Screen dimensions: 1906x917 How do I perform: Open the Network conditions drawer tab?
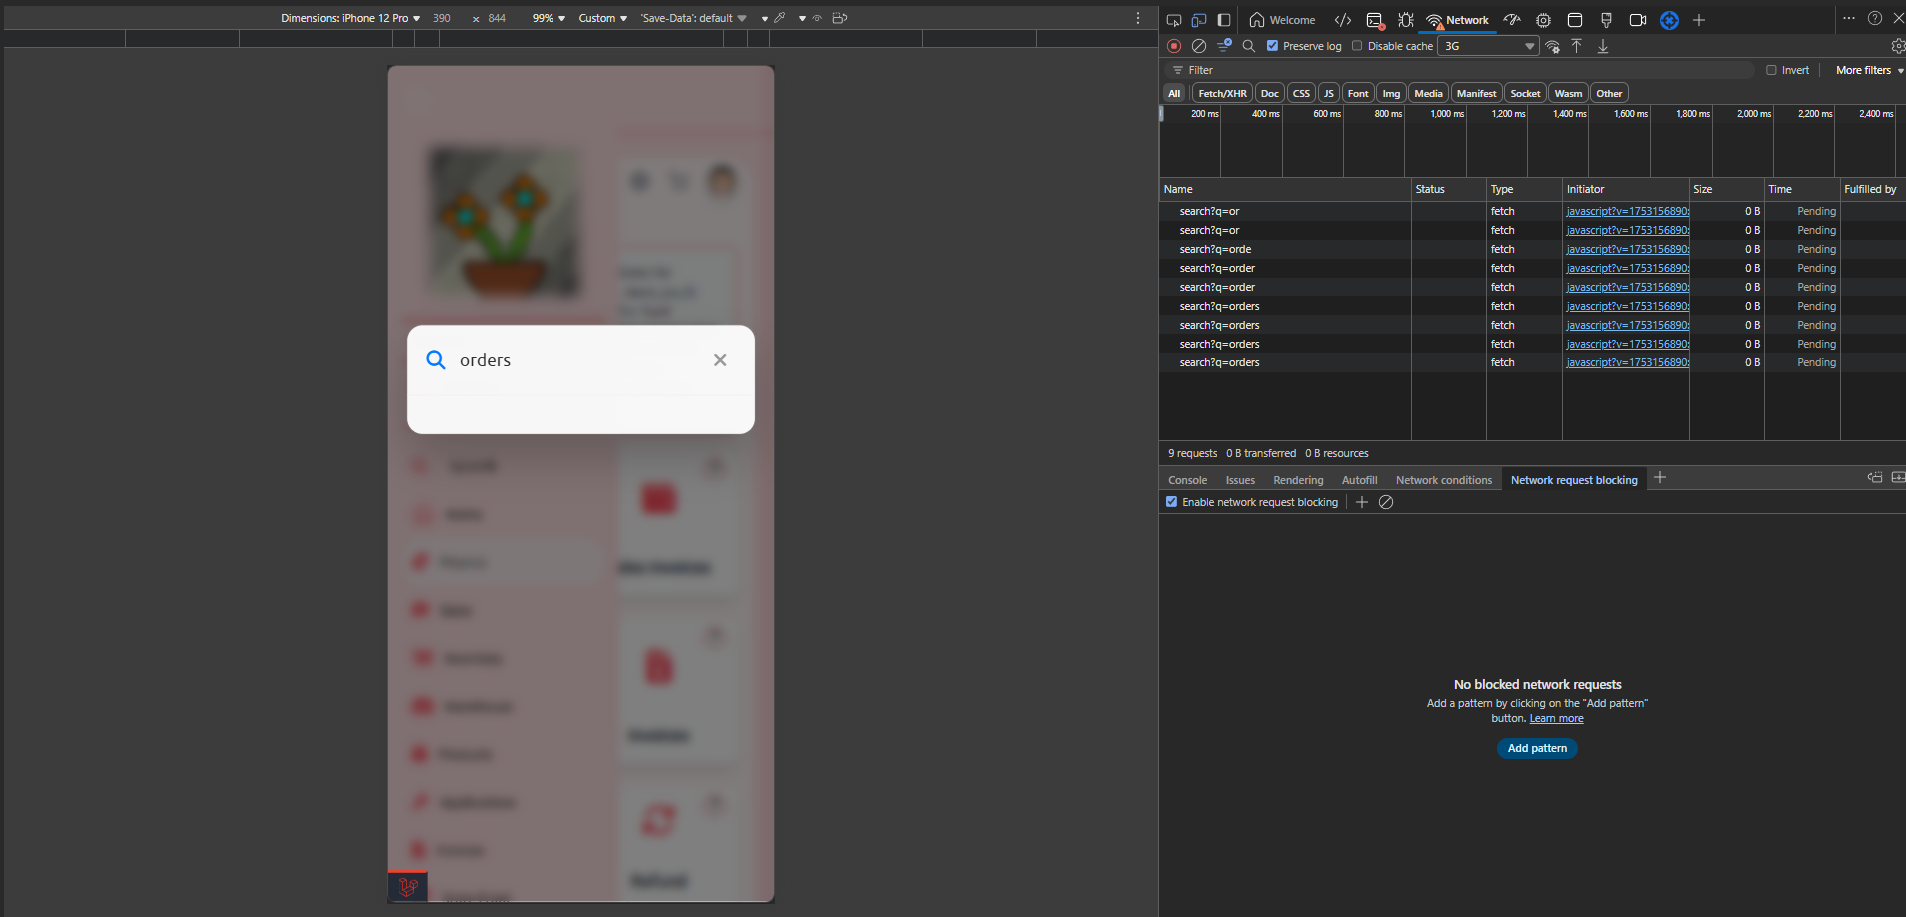click(x=1443, y=480)
